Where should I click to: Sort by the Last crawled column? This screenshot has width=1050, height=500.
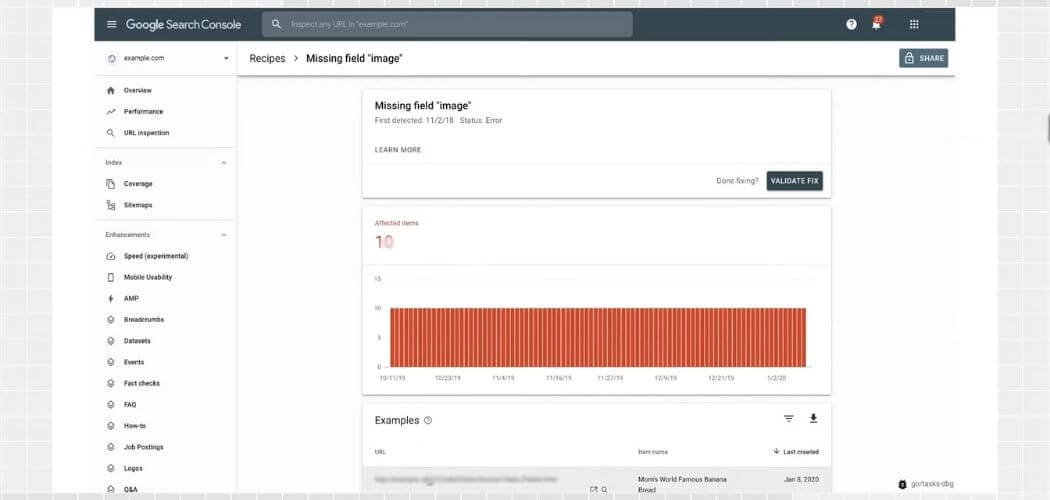[x=796, y=452]
